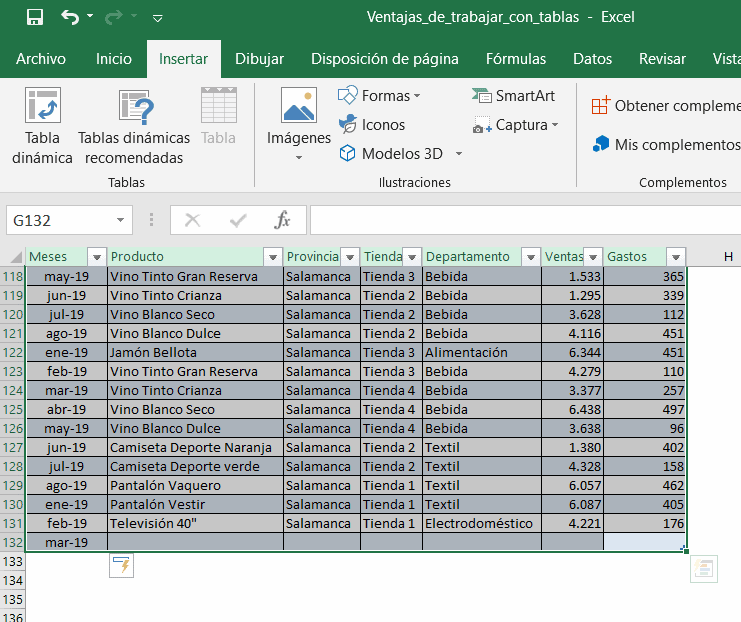
Task: Click the Name Box showing G132
Action: pyautogui.click(x=61, y=220)
